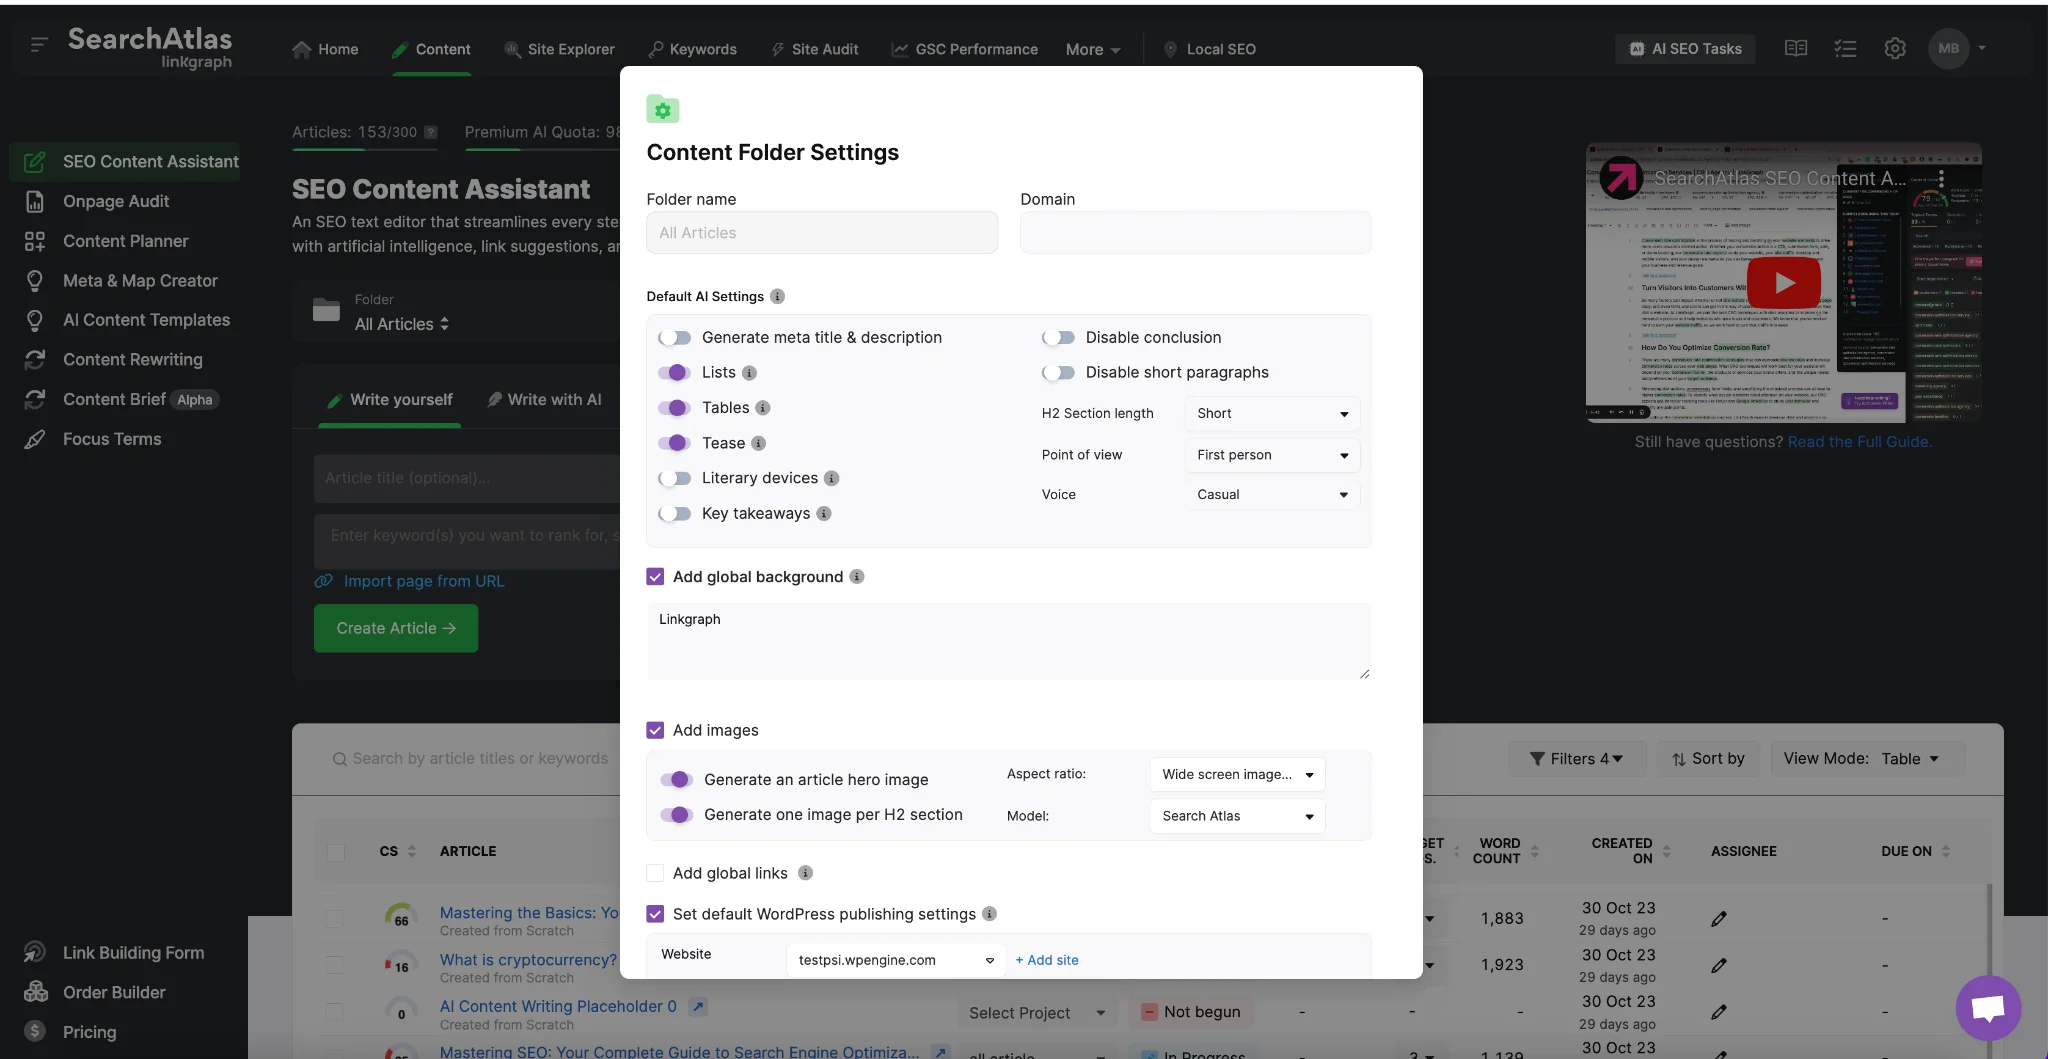This screenshot has width=2048, height=1059.
Task: Click the YouTube play button on video
Action: click(1783, 283)
